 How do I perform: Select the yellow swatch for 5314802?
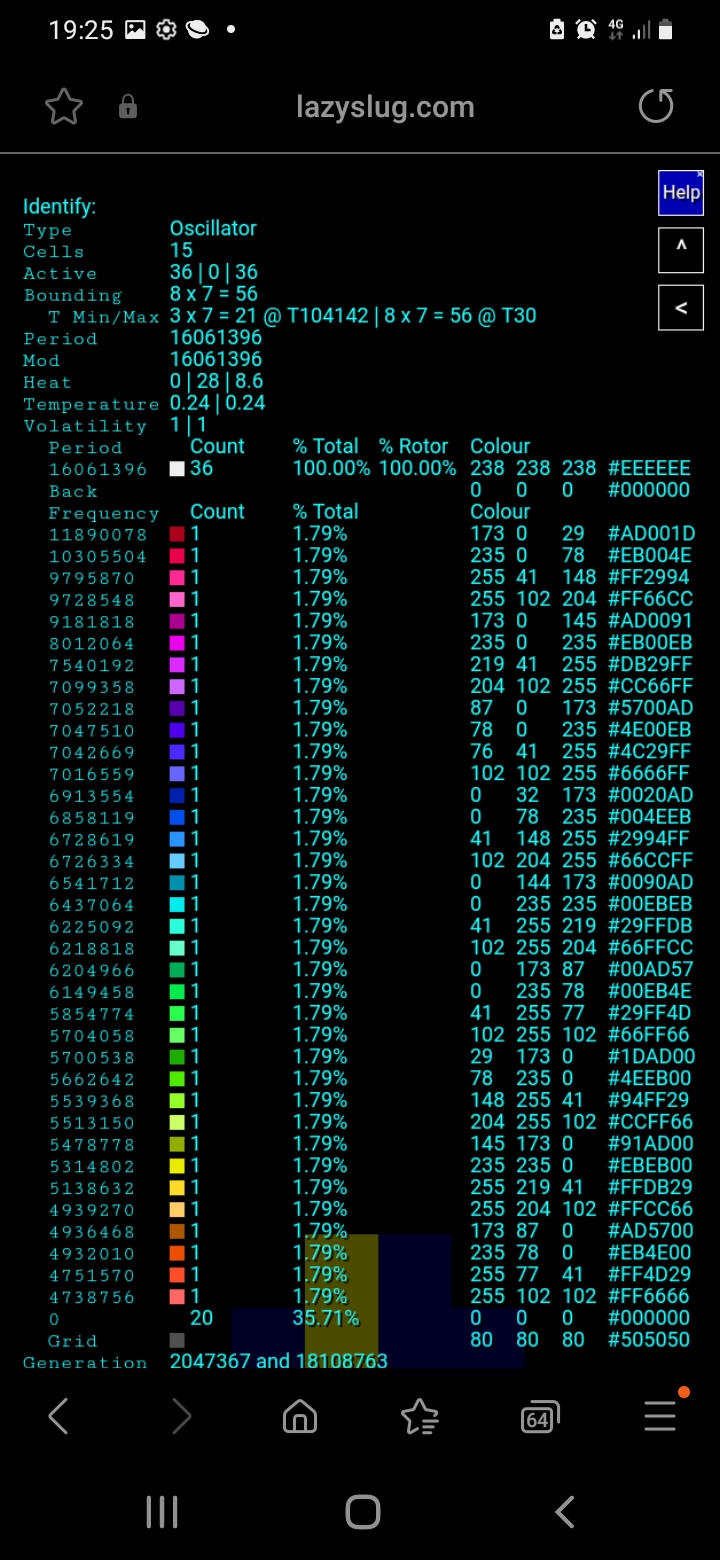click(x=177, y=1165)
